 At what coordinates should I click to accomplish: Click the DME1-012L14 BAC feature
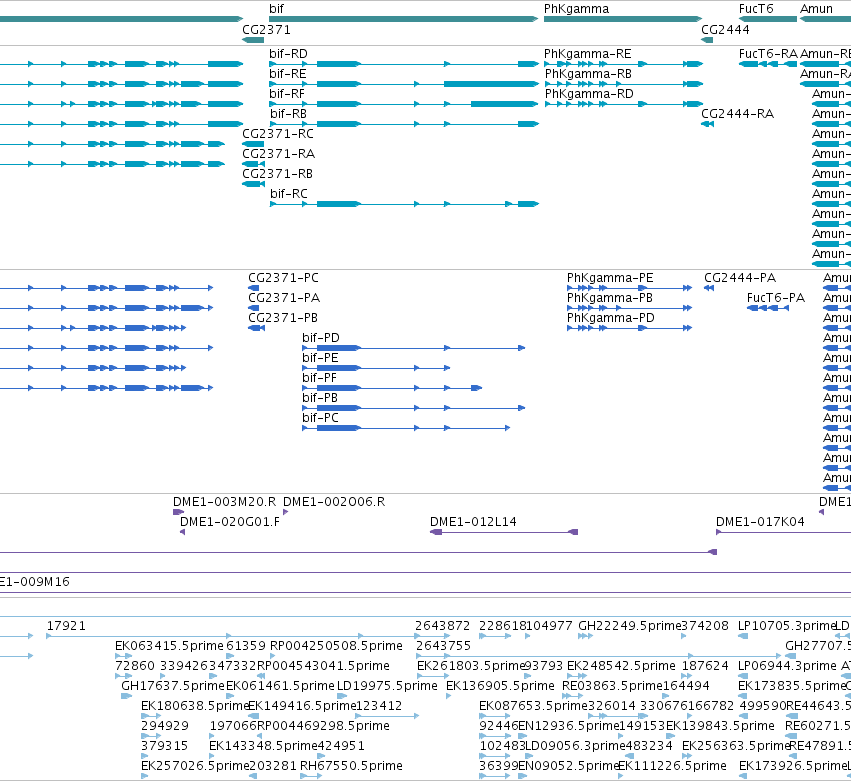point(504,532)
